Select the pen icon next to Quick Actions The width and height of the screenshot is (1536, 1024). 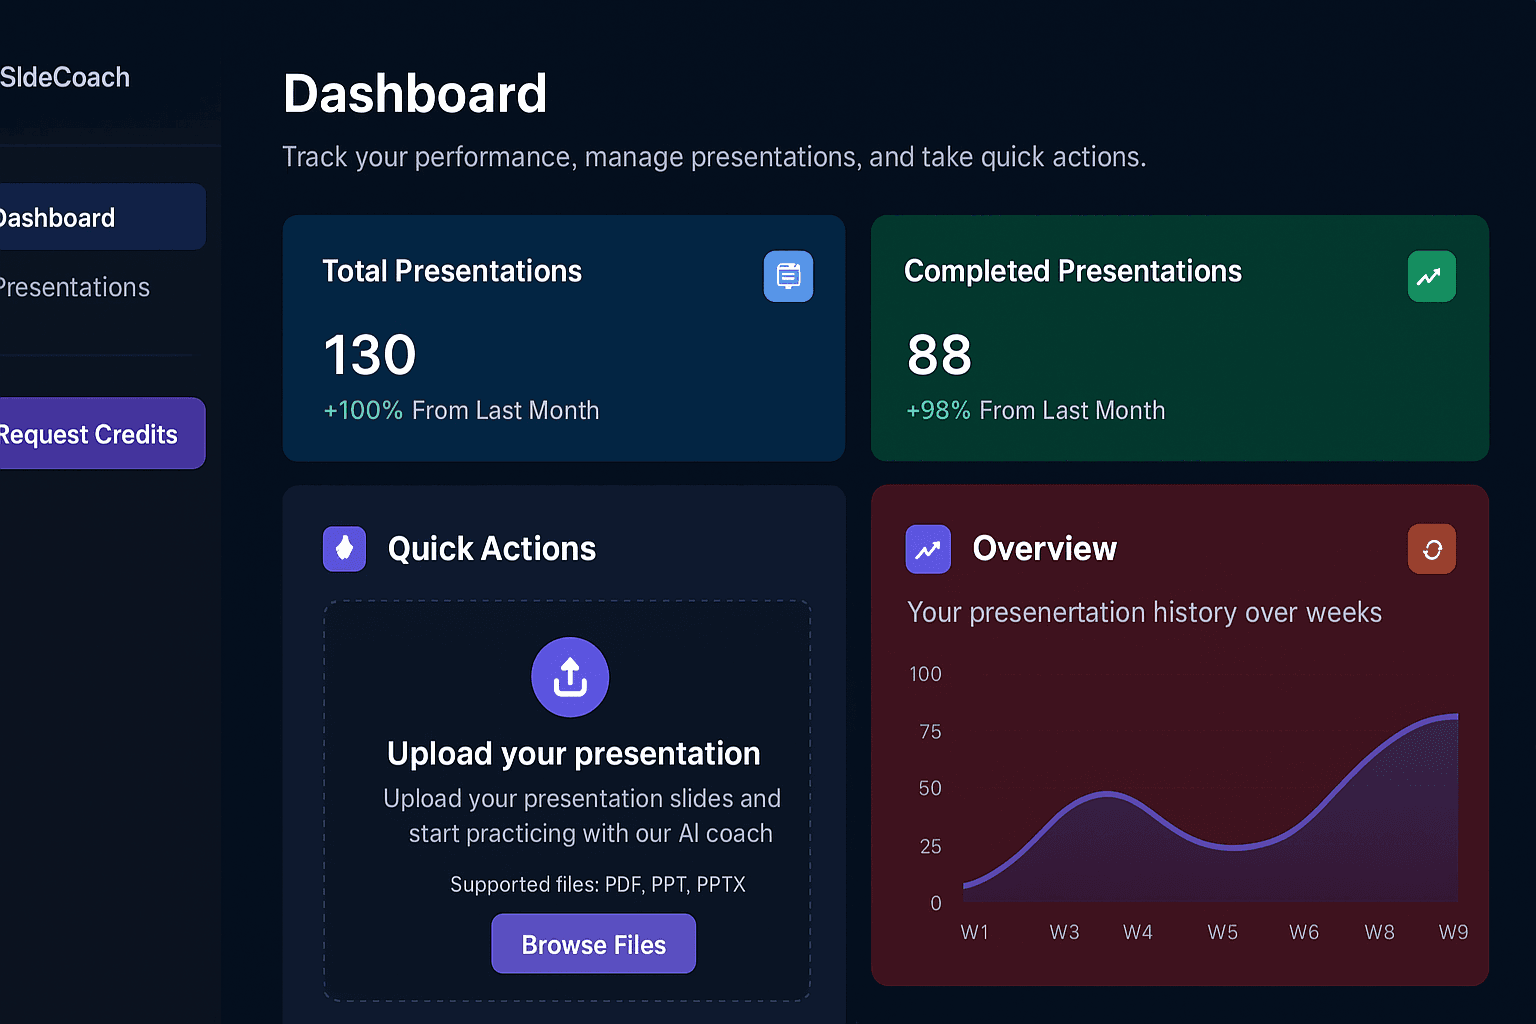(x=344, y=548)
